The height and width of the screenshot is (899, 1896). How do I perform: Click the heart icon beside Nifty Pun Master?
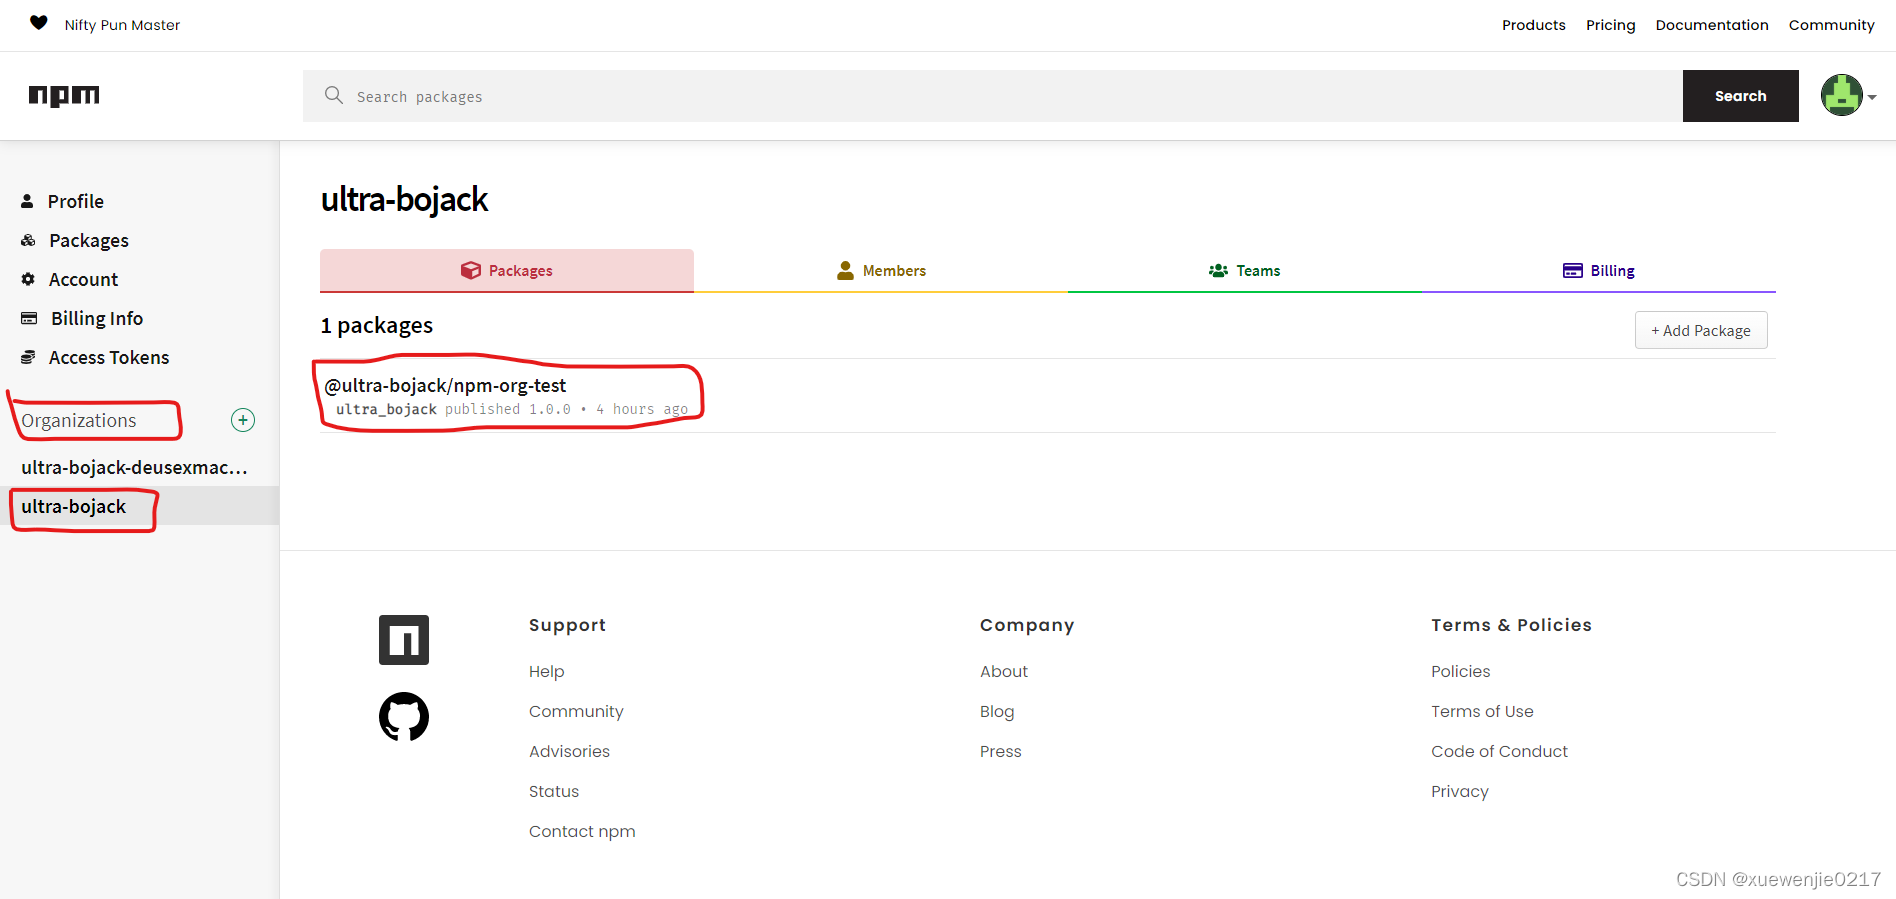(39, 23)
